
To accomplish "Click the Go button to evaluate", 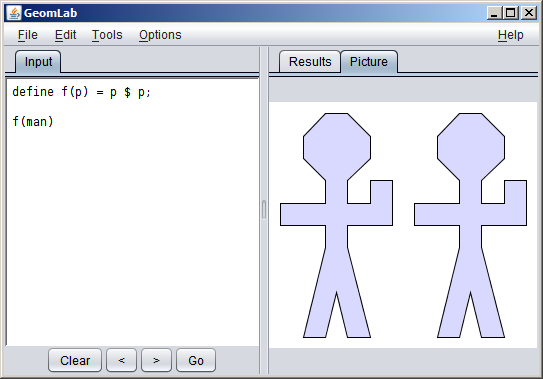I will (196, 360).
